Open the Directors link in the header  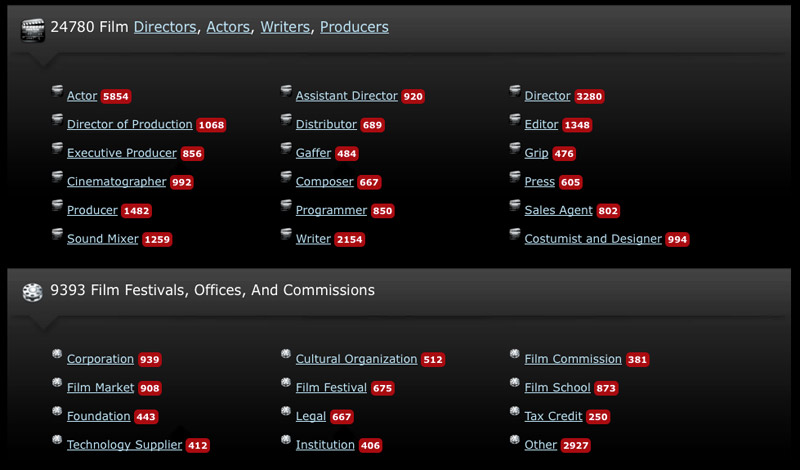(x=165, y=27)
